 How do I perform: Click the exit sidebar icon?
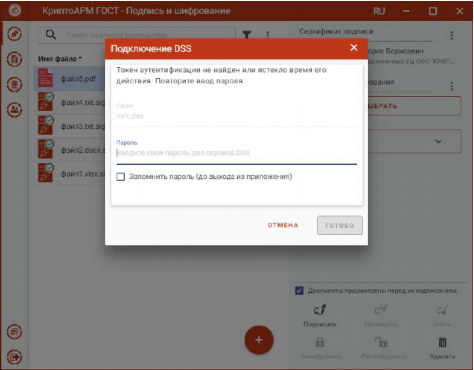(x=14, y=357)
